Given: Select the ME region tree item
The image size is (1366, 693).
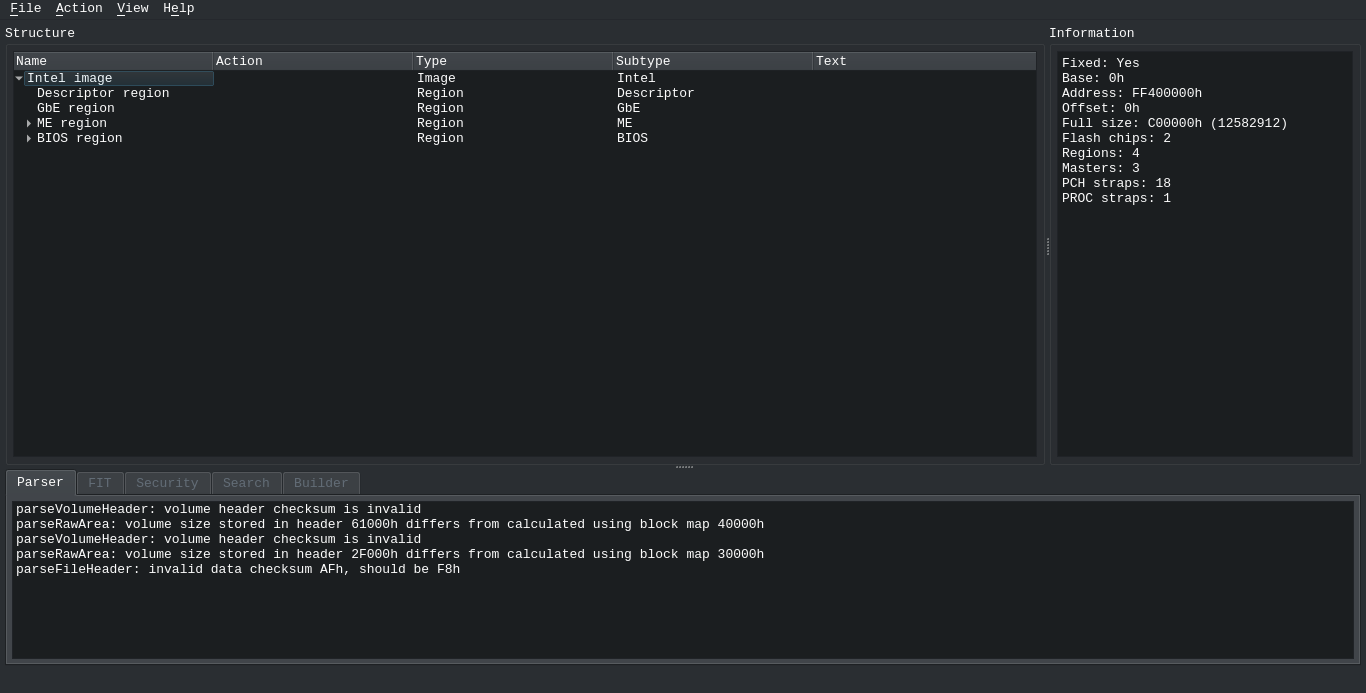Looking at the screenshot, I should 71,123.
